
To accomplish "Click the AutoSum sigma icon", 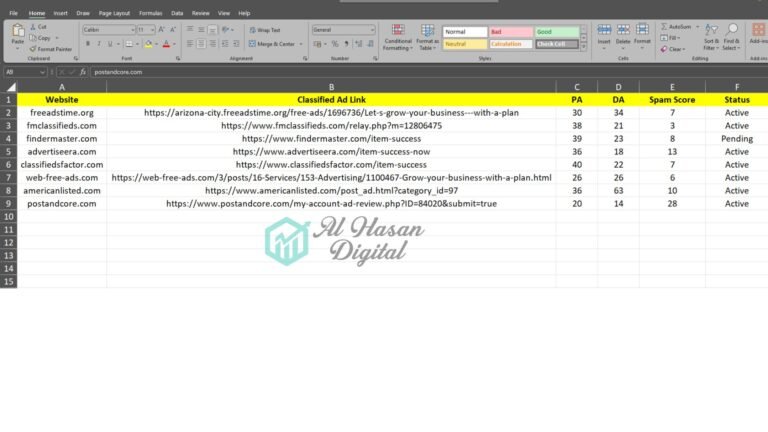I will 664,27.
